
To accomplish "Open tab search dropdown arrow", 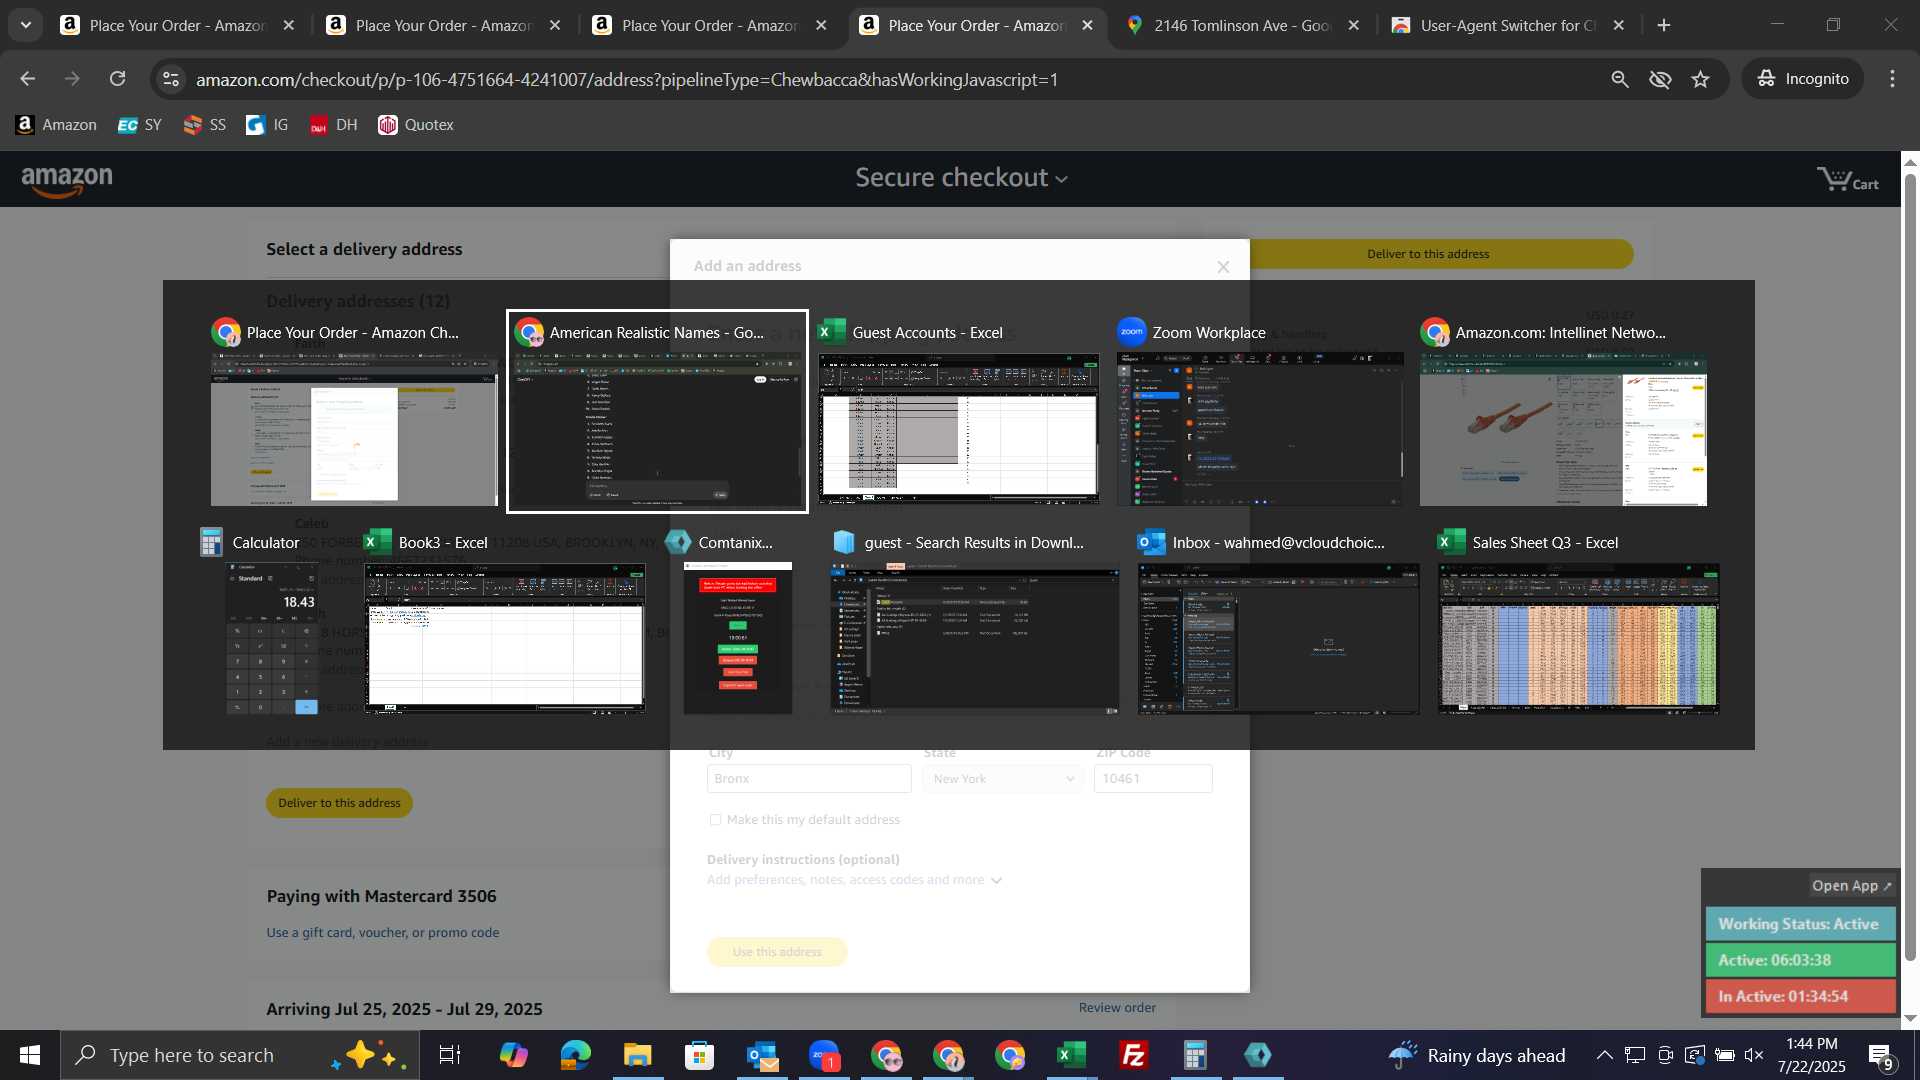I will 26,25.
